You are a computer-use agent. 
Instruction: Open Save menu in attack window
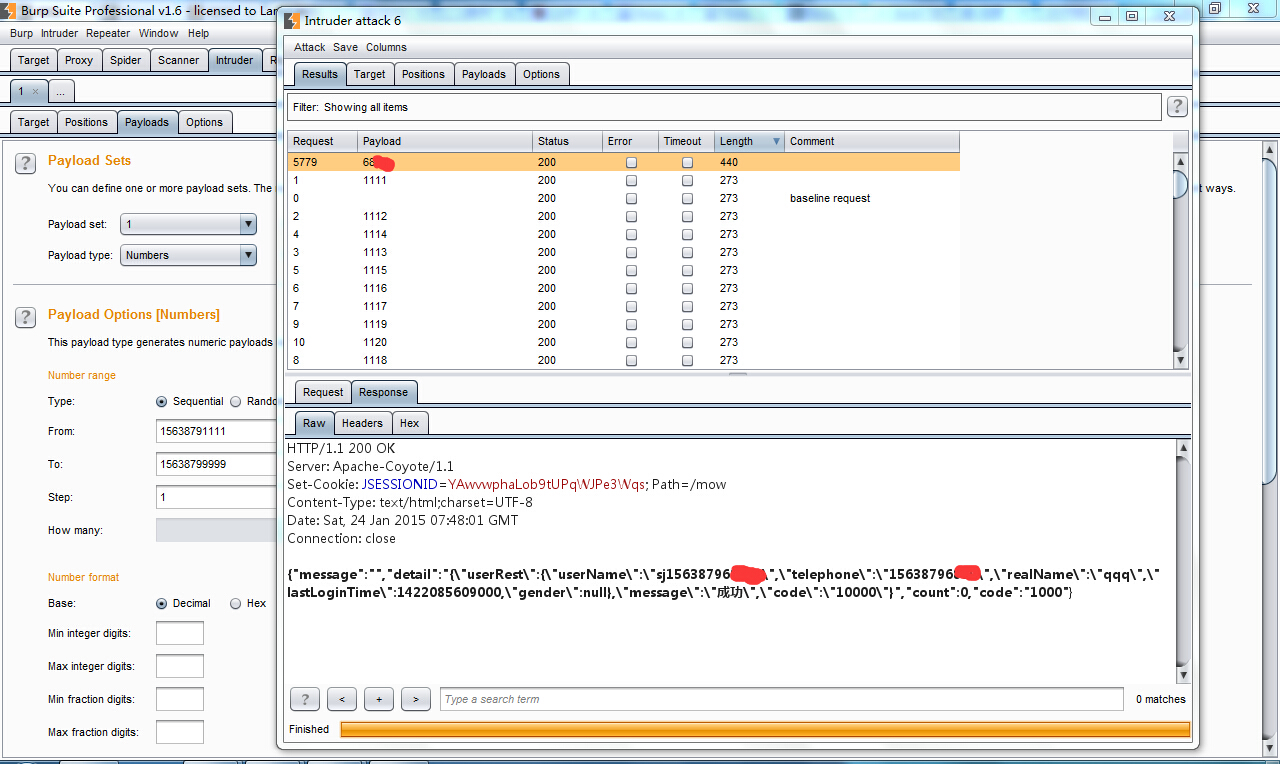tap(345, 47)
